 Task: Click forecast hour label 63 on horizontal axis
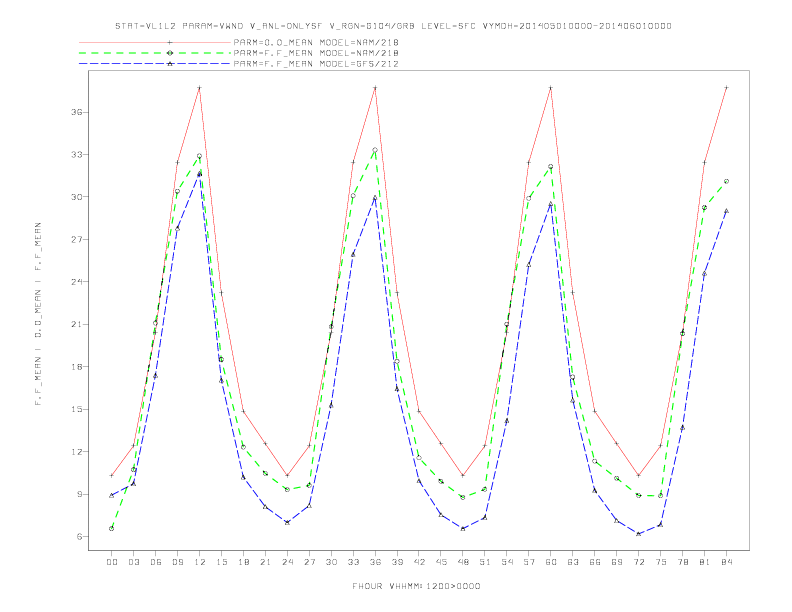pyautogui.click(x=573, y=562)
